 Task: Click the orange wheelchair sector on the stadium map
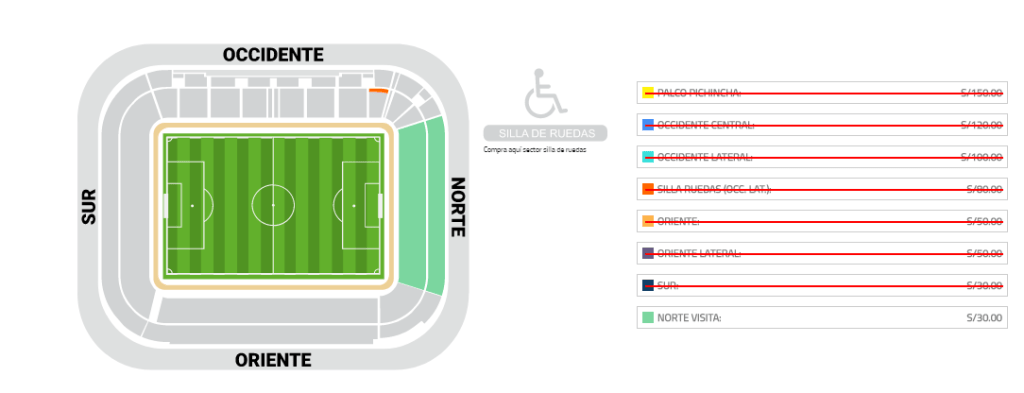point(379,91)
